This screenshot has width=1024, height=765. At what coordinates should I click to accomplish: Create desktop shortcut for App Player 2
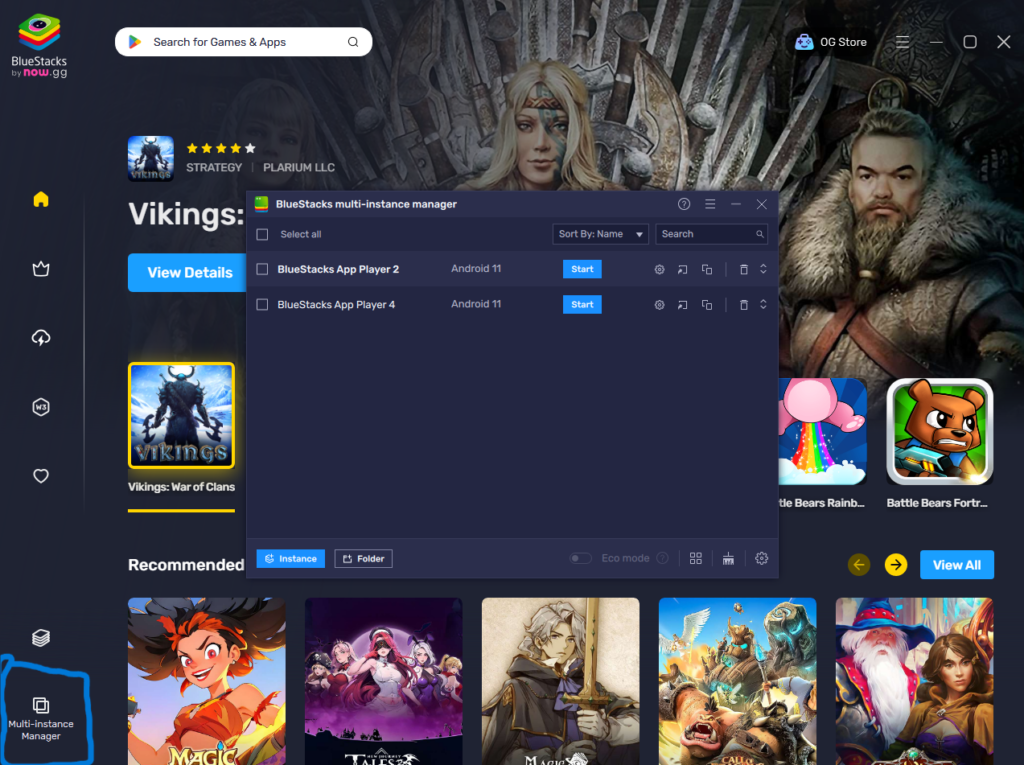(x=682, y=269)
